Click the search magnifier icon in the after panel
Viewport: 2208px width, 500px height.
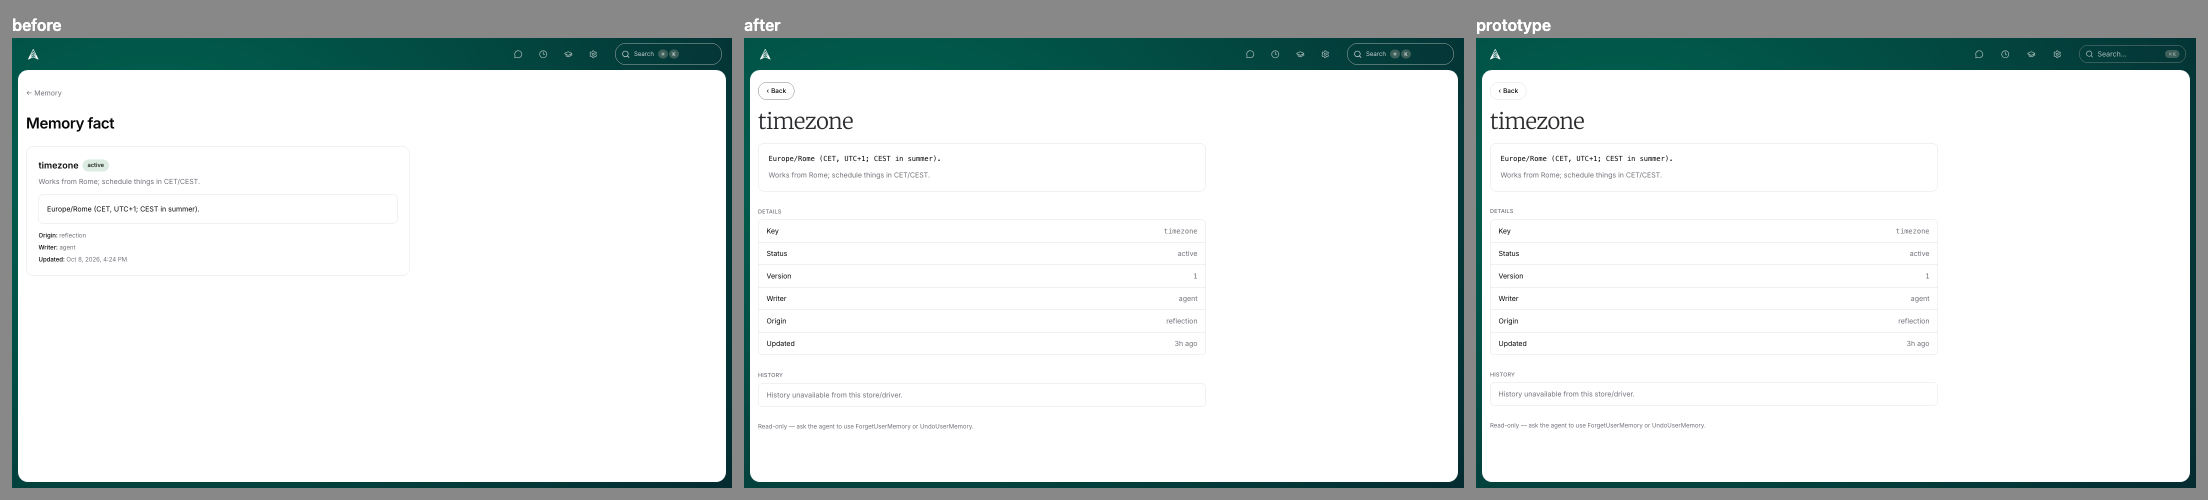click(1358, 54)
